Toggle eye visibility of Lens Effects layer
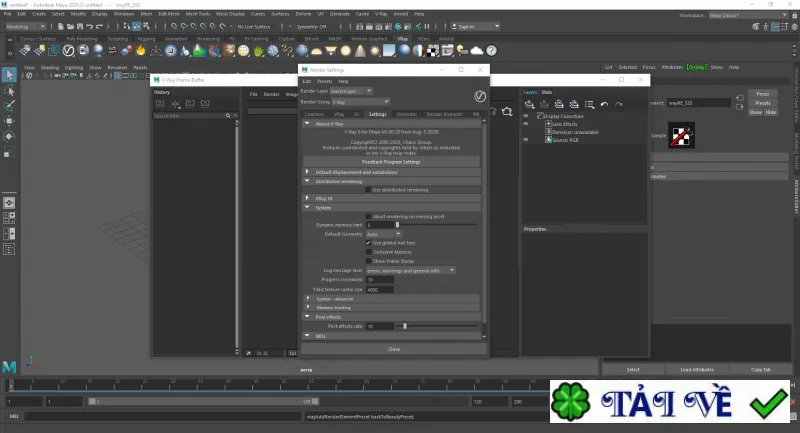800x433 pixels. click(526, 124)
